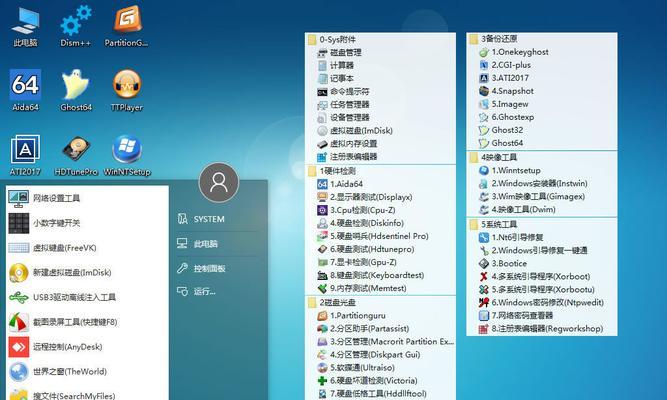Viewport: 667px width, 400px height.
Task: Launch 3.Wim映像工具(Gimagex)
Action: pyautogui.click(x=542, y=197)
